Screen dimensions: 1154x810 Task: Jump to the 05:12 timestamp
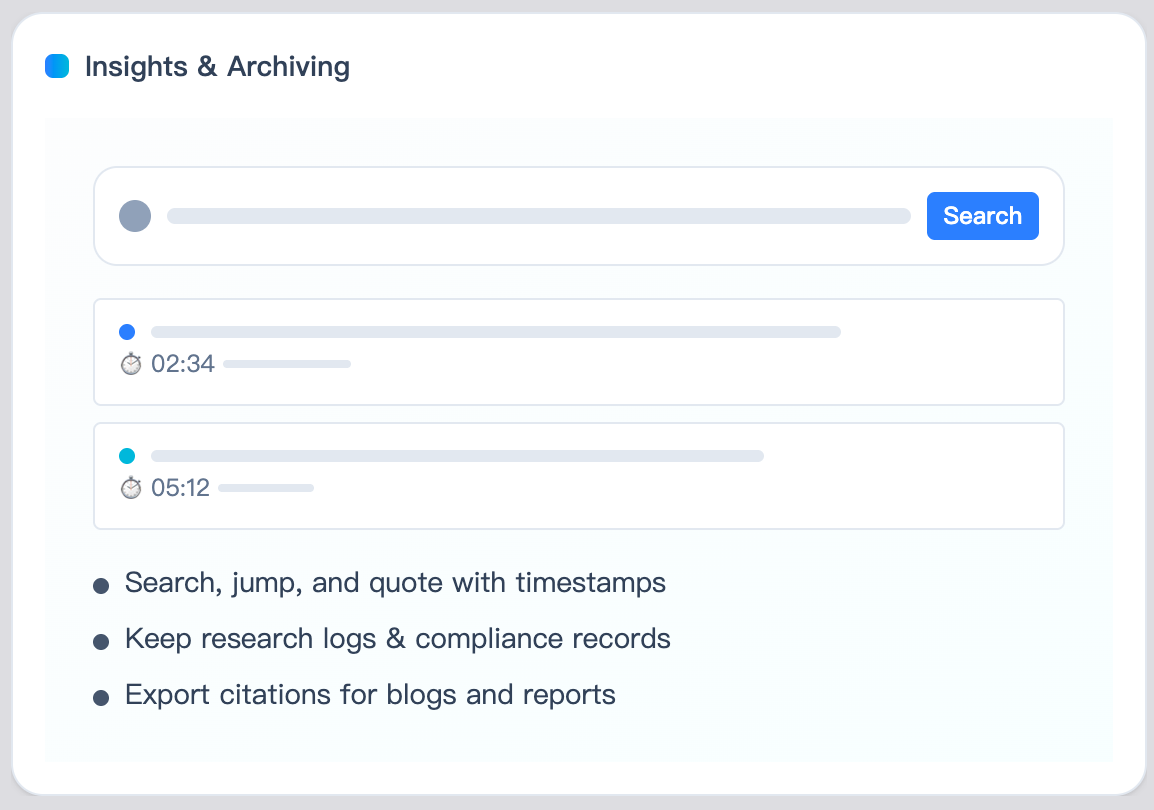pyautogui.click(x=180, y=488)
